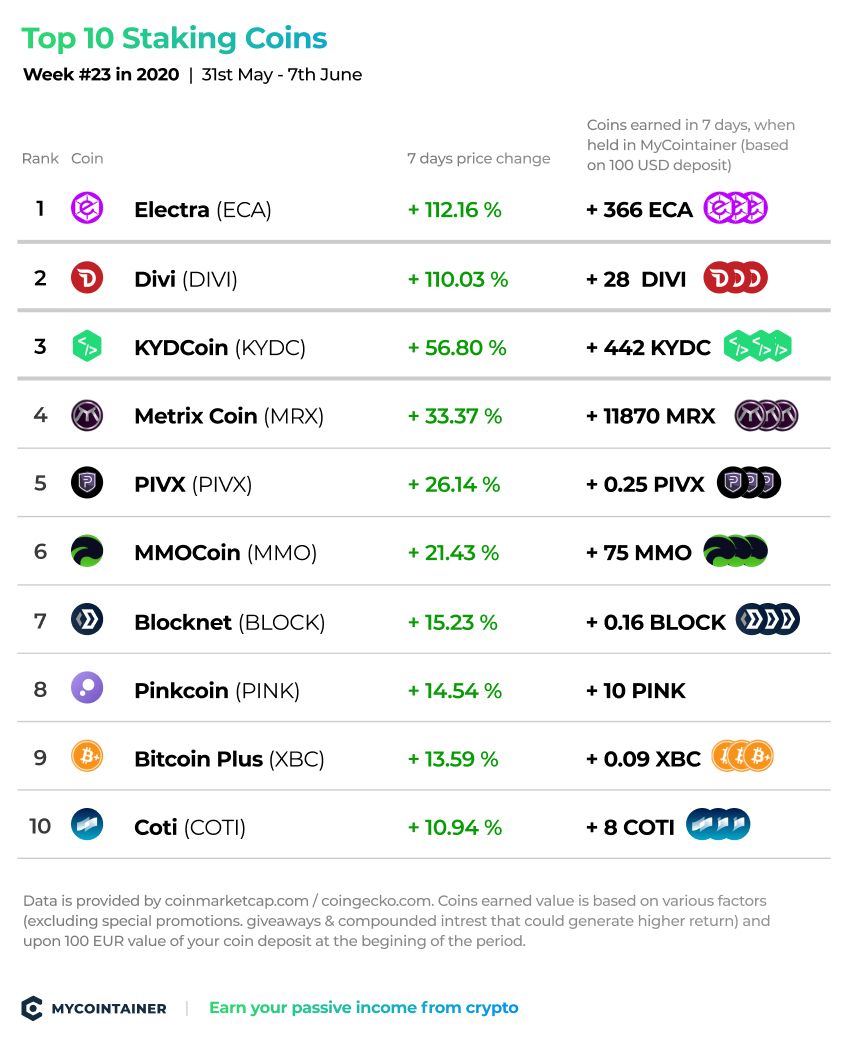Select the black PIVX shield icon

87,483
